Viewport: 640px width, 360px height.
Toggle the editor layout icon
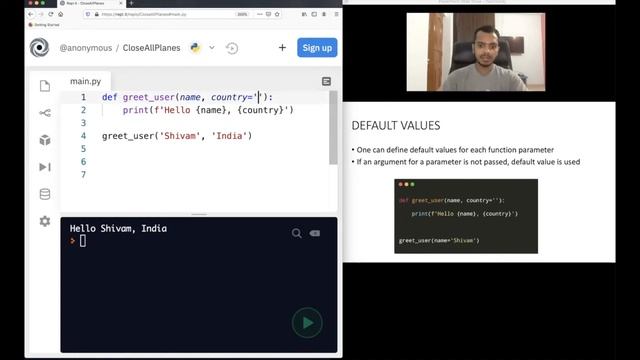coord(326,82)
